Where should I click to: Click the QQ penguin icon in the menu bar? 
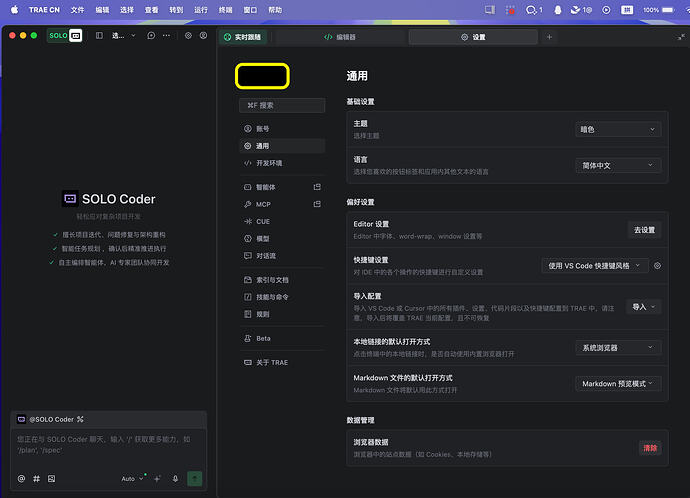click(558, 10)
